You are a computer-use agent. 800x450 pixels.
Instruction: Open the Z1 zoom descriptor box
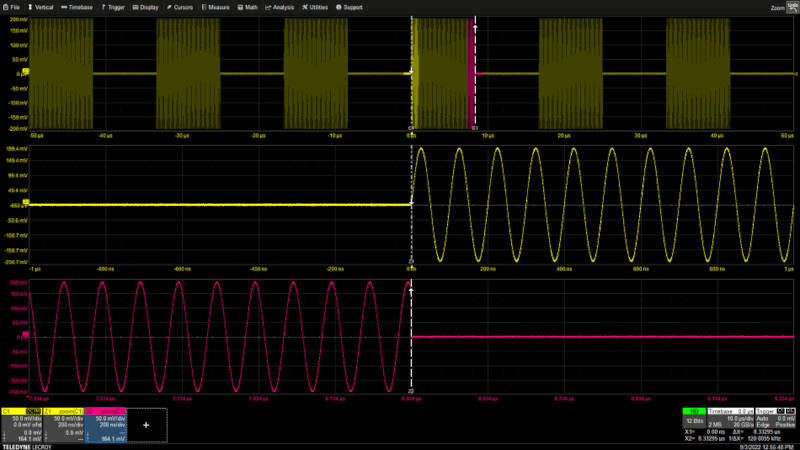[62, 424]
